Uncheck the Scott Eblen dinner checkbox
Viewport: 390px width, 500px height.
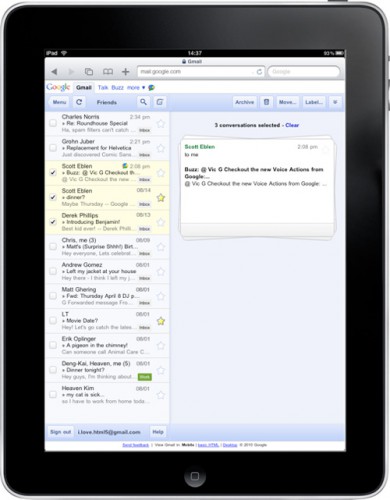(x=53, y=197)
